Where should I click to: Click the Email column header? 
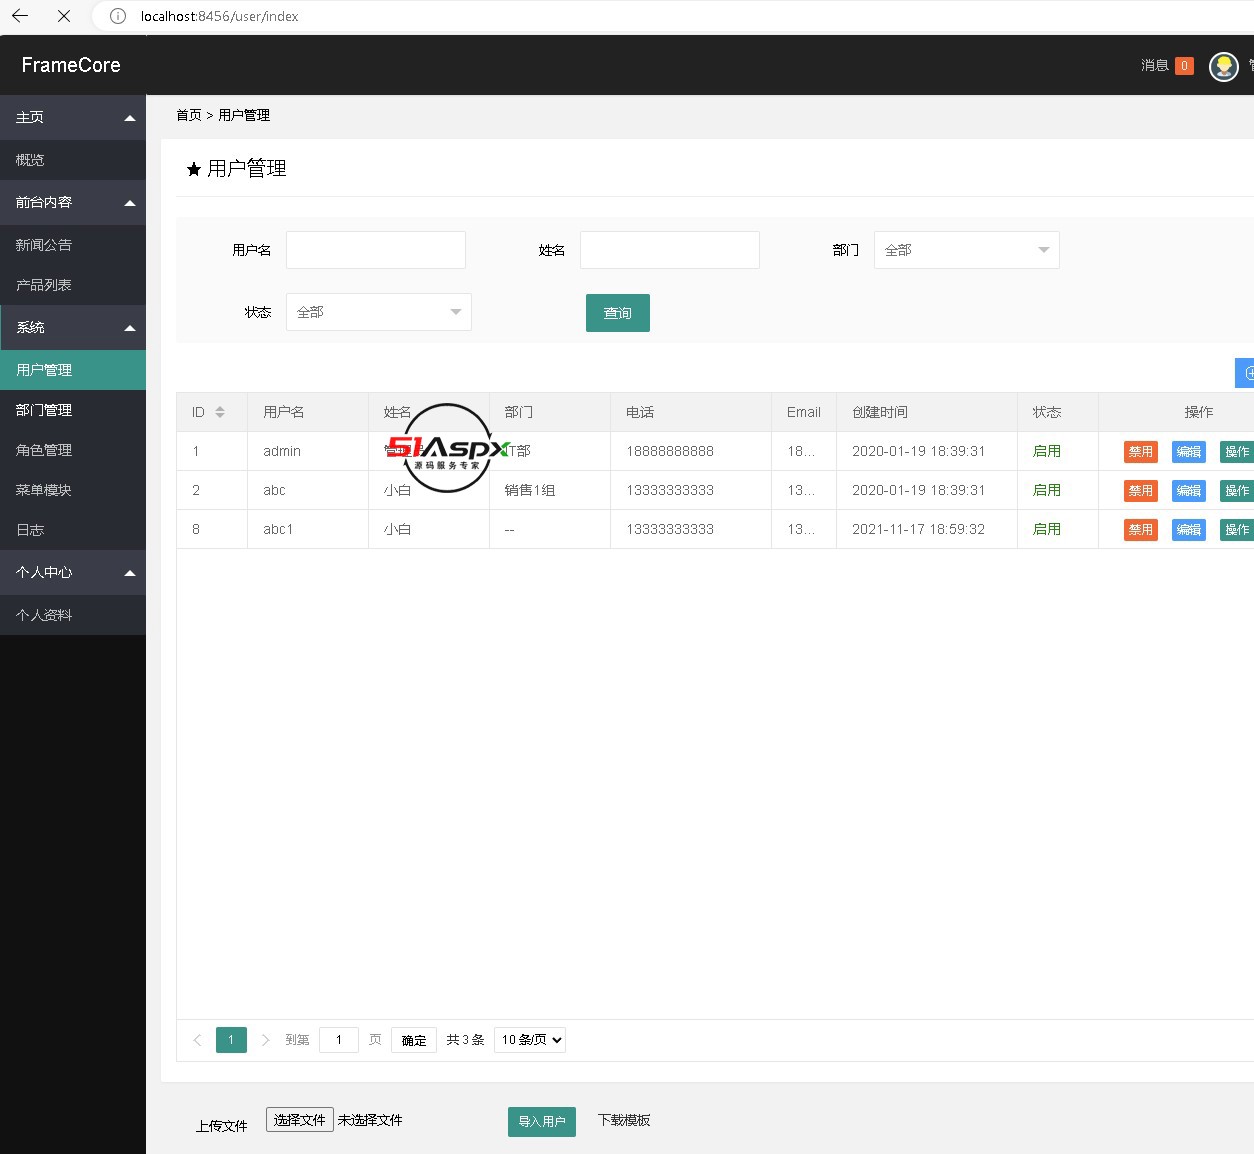point(804,412)
